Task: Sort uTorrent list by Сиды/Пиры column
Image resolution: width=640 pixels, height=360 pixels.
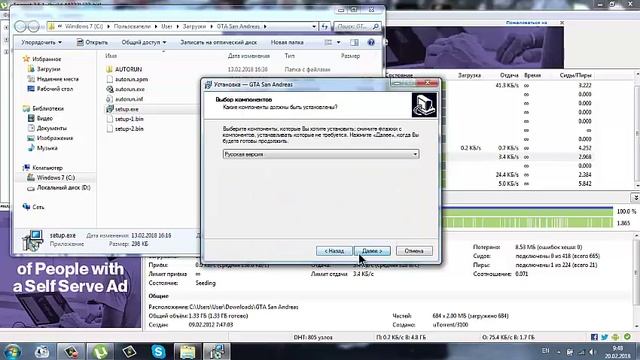Action: point(576,76)
